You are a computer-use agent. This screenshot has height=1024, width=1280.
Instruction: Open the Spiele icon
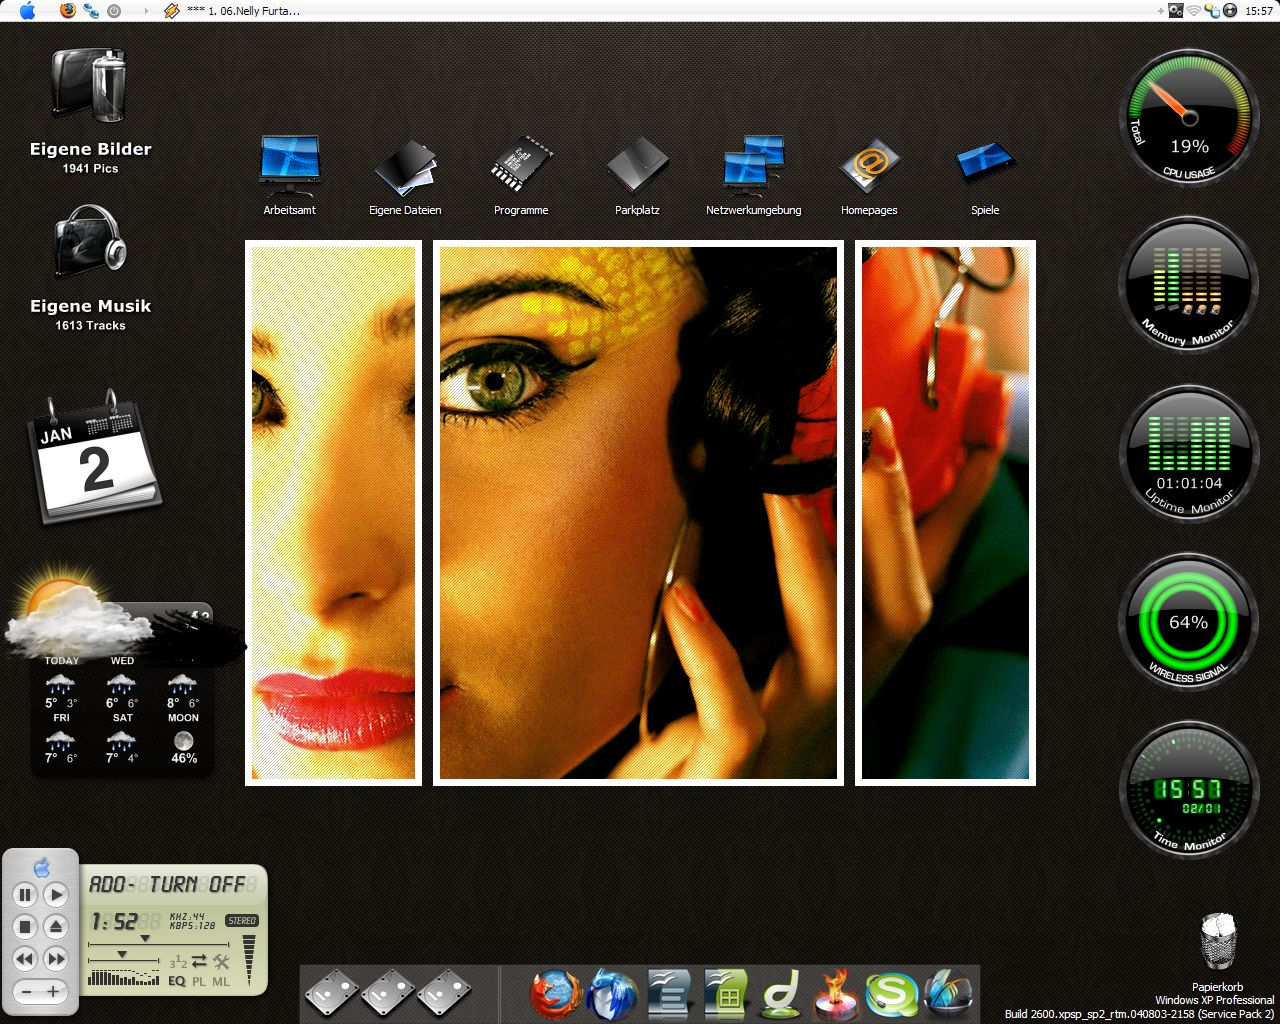coord(985,163)
